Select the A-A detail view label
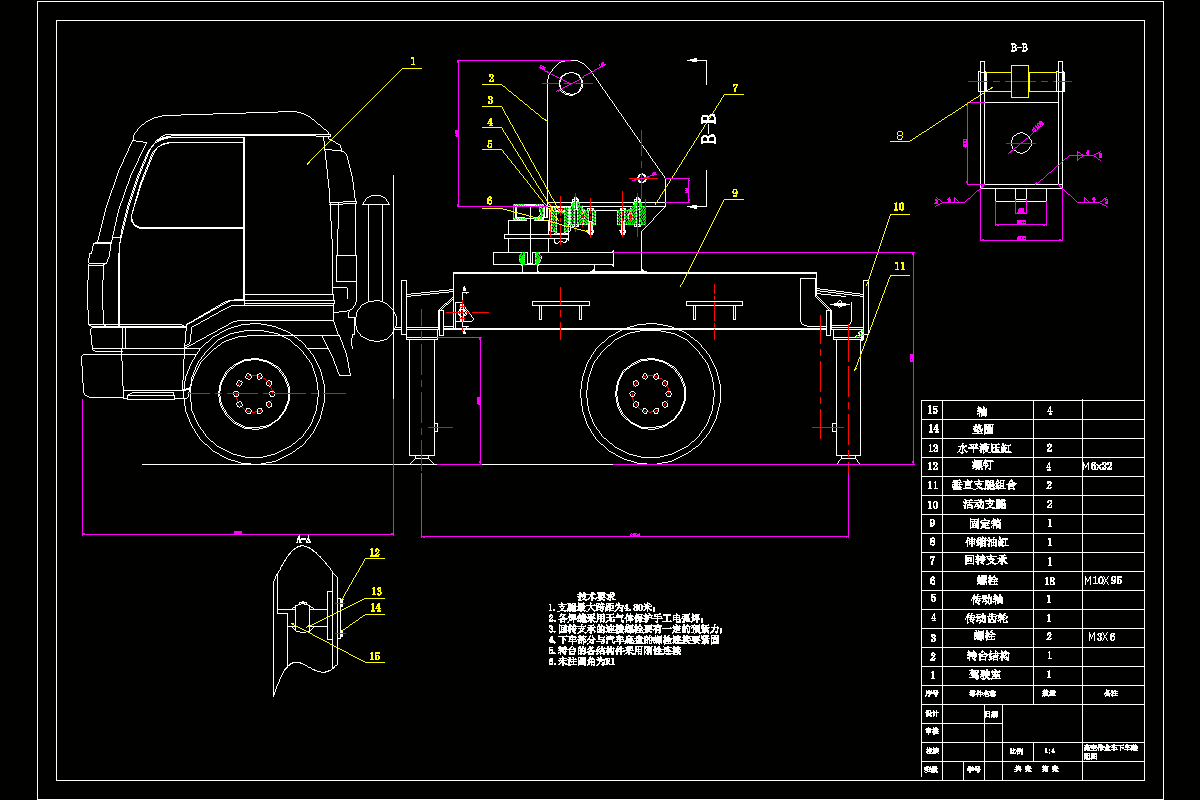 [x=304, y=539]
